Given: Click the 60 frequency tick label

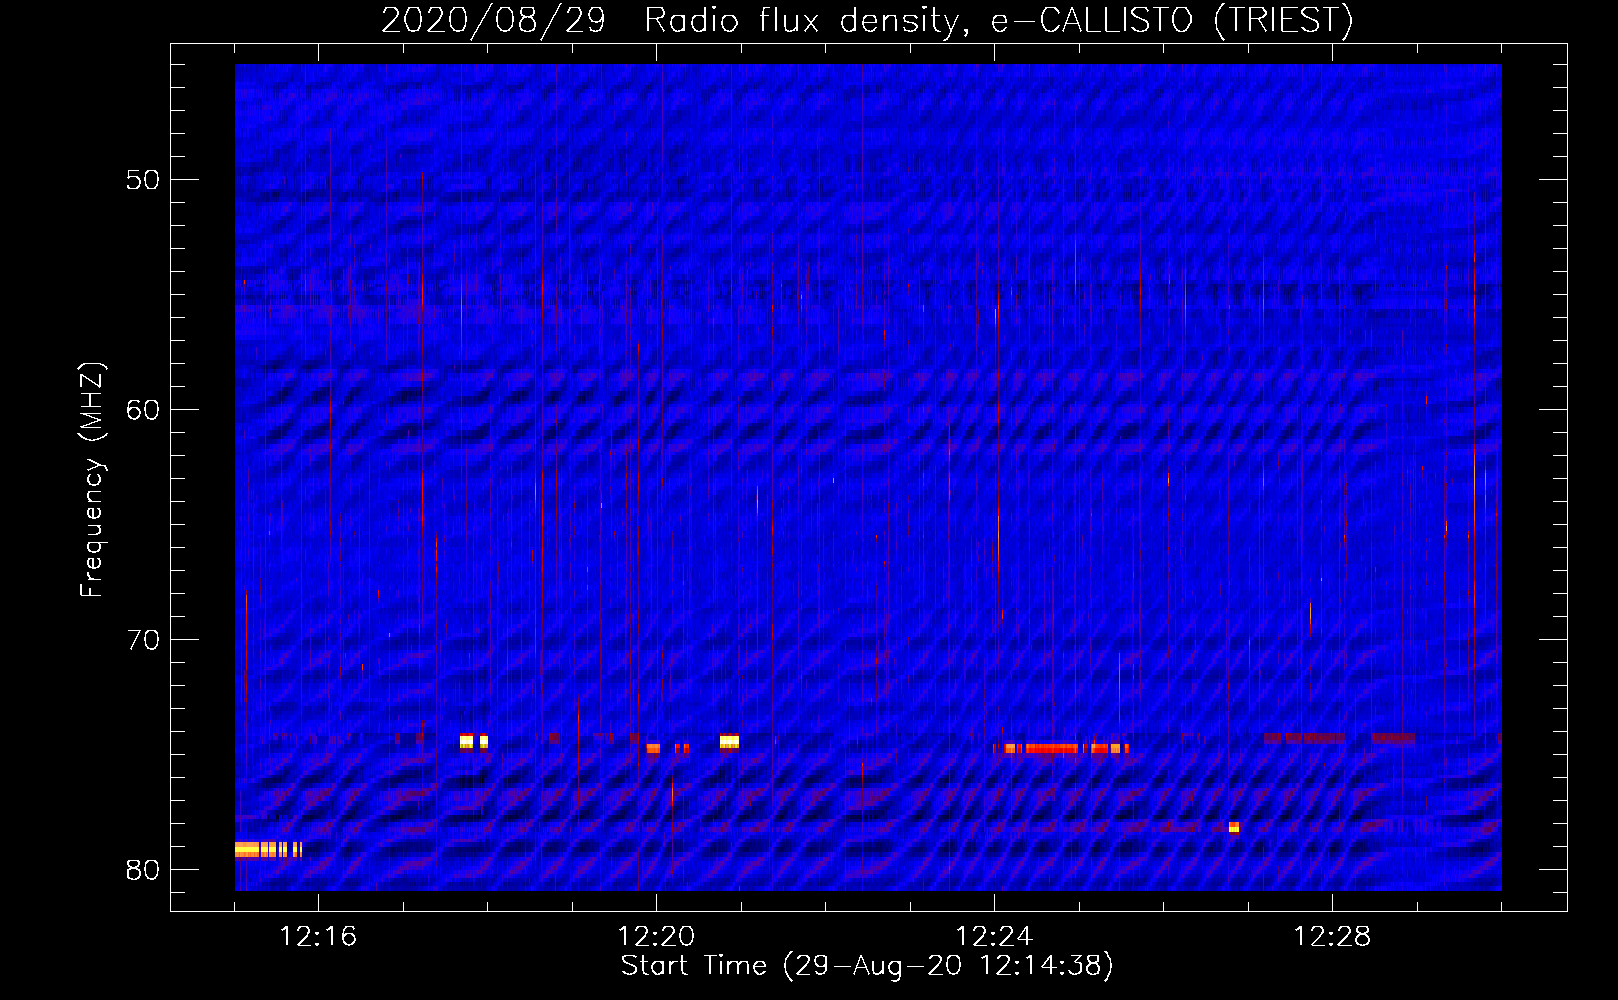Looking at the screenshot, I should click(143, 410).
